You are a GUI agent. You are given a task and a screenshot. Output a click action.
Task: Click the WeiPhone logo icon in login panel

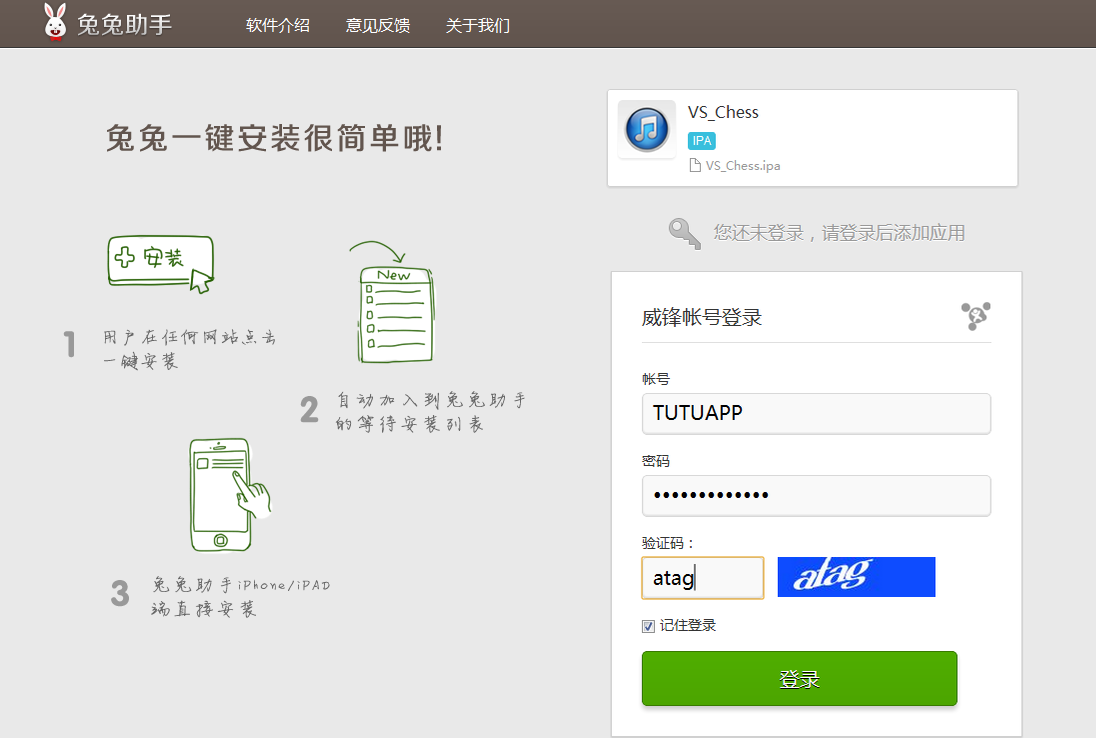pyautogui.click(x=976, y=316)
